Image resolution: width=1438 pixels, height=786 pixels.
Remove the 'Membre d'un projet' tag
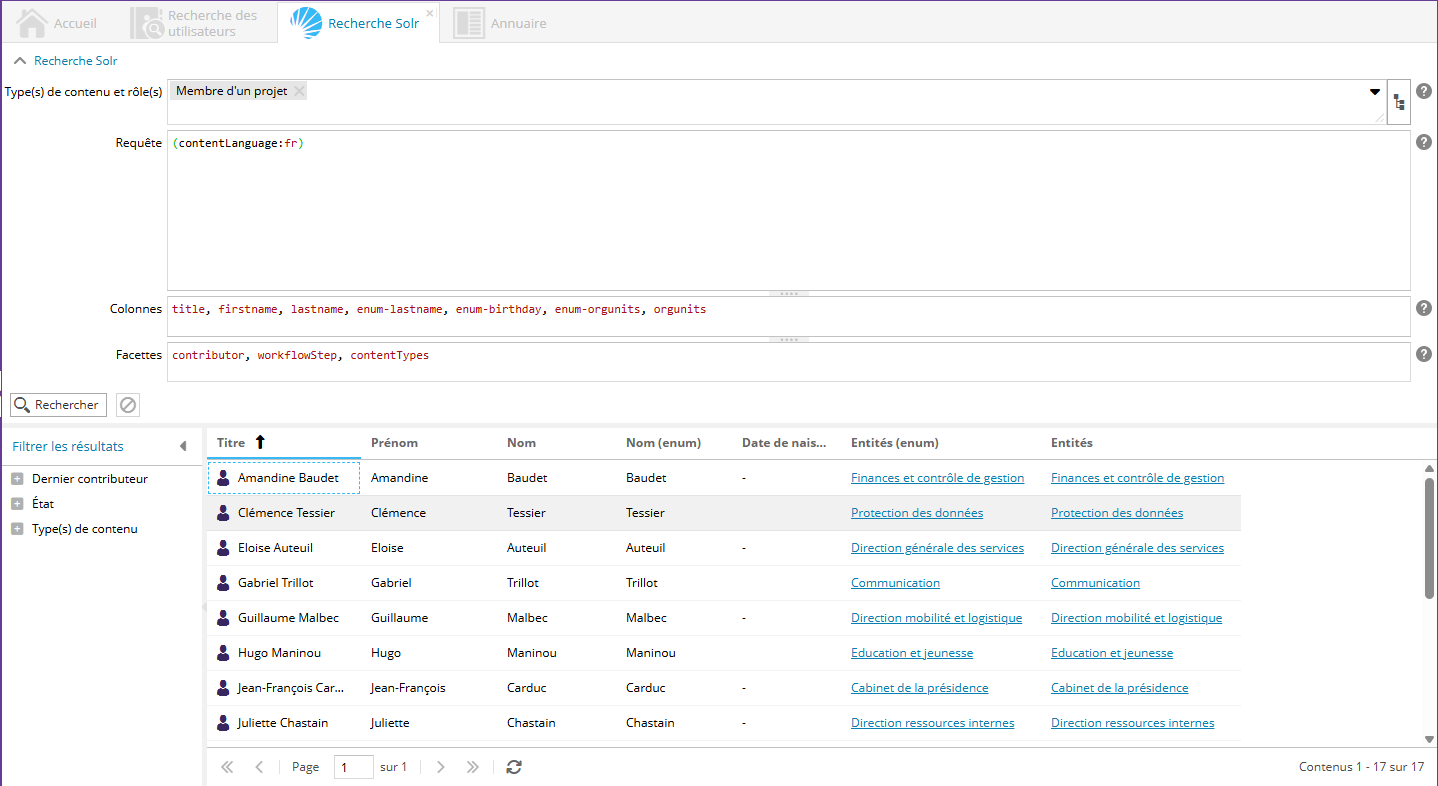[299, 91]
